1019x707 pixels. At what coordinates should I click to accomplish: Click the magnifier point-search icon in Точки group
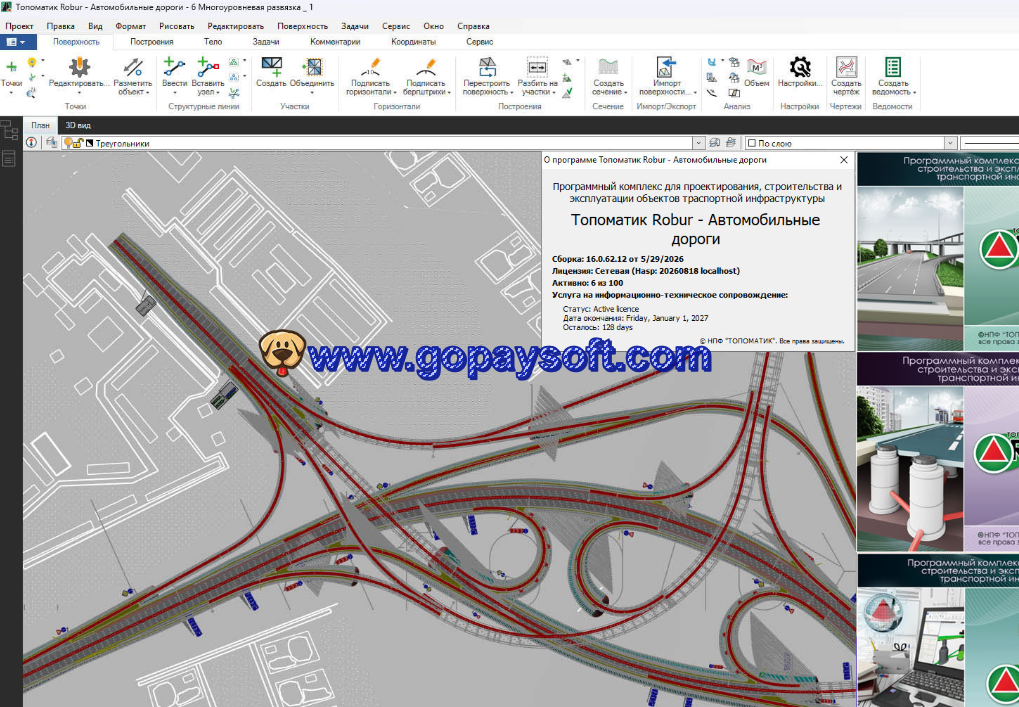coord(31,94)
